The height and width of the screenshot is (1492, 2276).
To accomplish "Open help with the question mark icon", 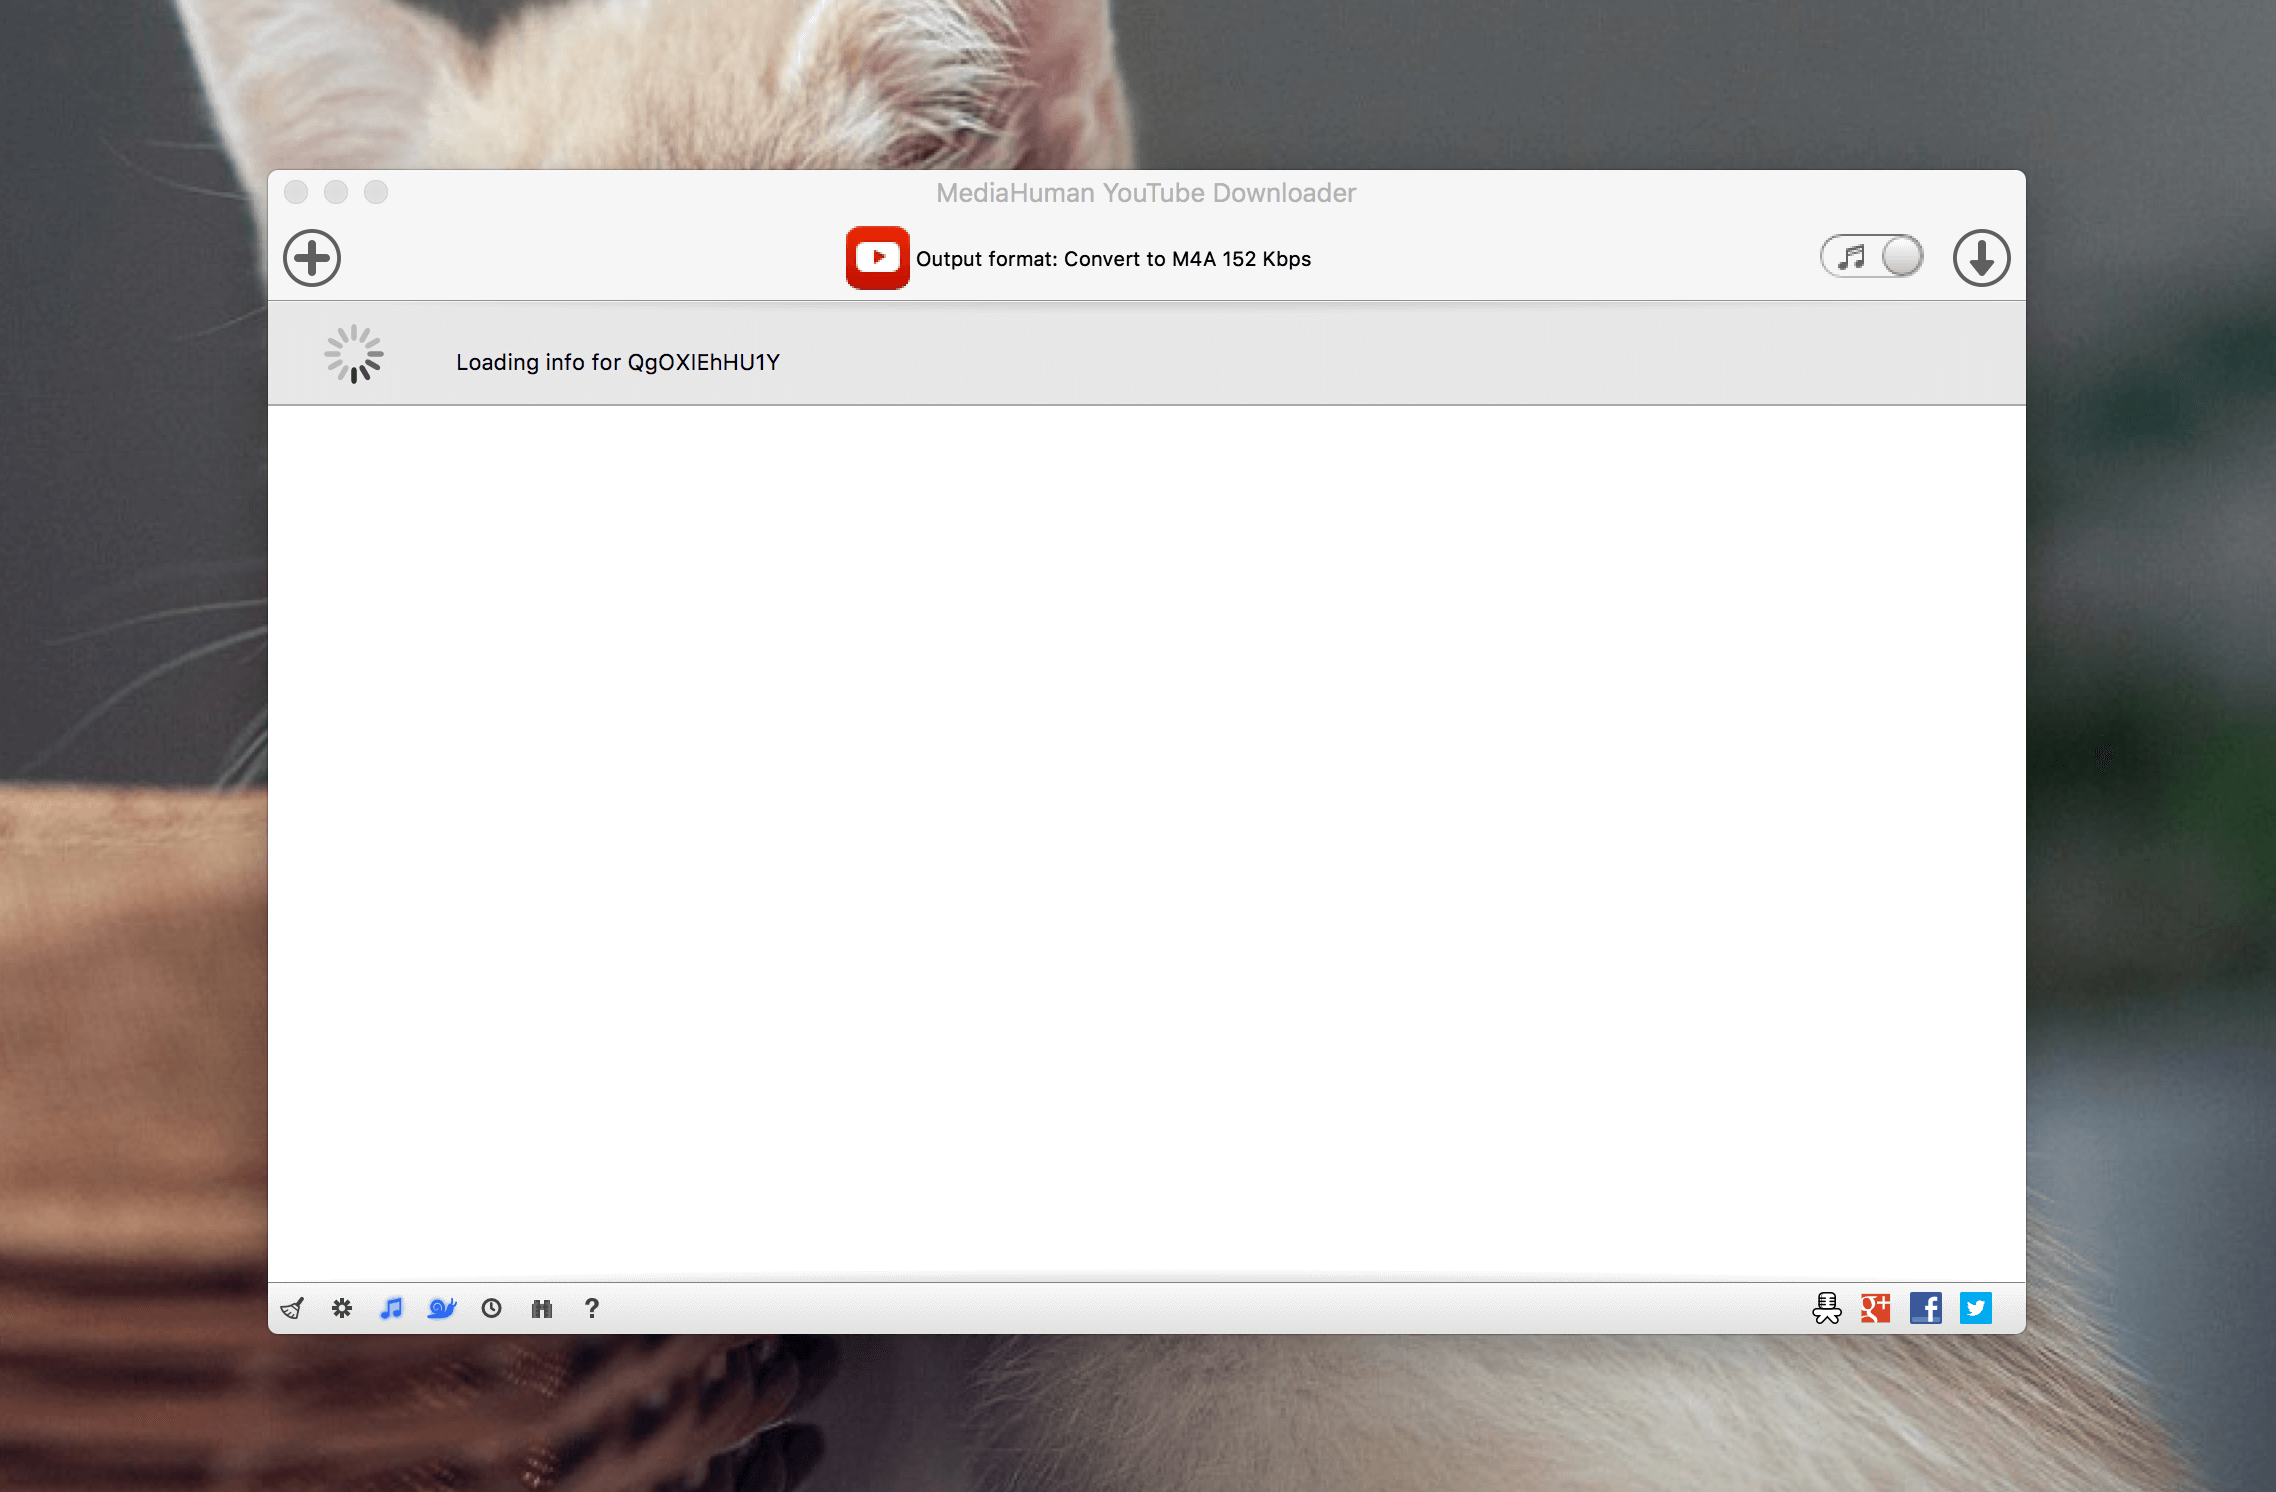I will pyautogui.click(x=592, y=1308).
